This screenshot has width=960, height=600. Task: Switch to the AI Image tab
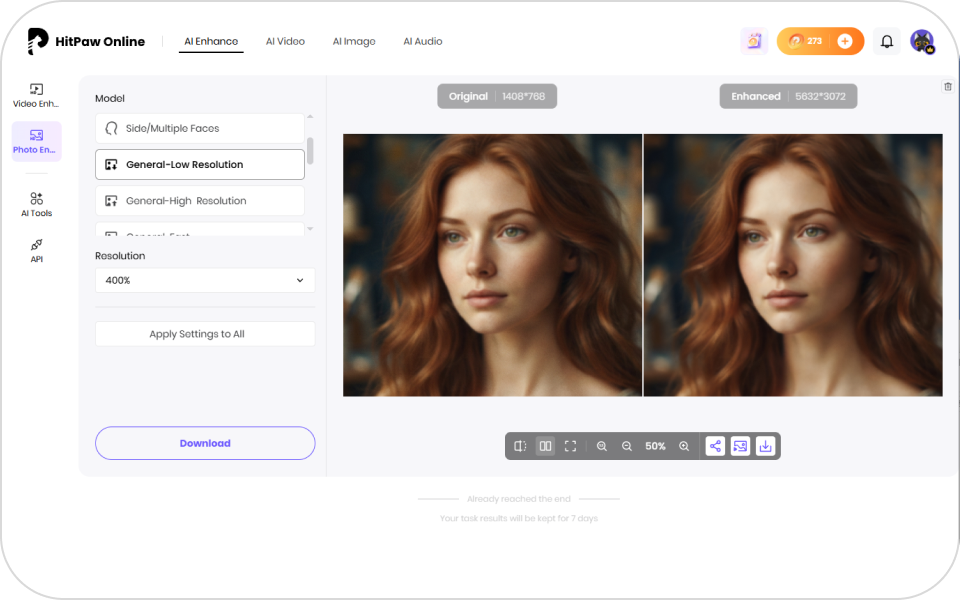pos(354,41)
